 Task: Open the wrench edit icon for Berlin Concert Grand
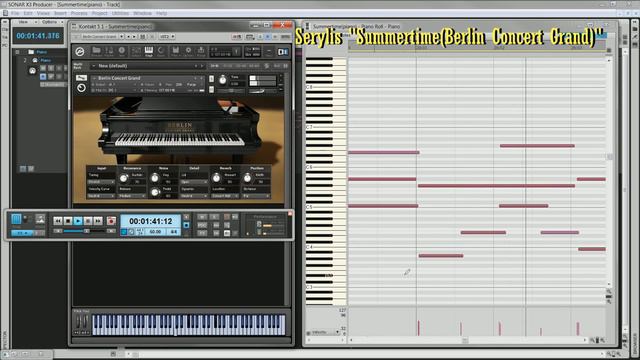click(81, 78)
